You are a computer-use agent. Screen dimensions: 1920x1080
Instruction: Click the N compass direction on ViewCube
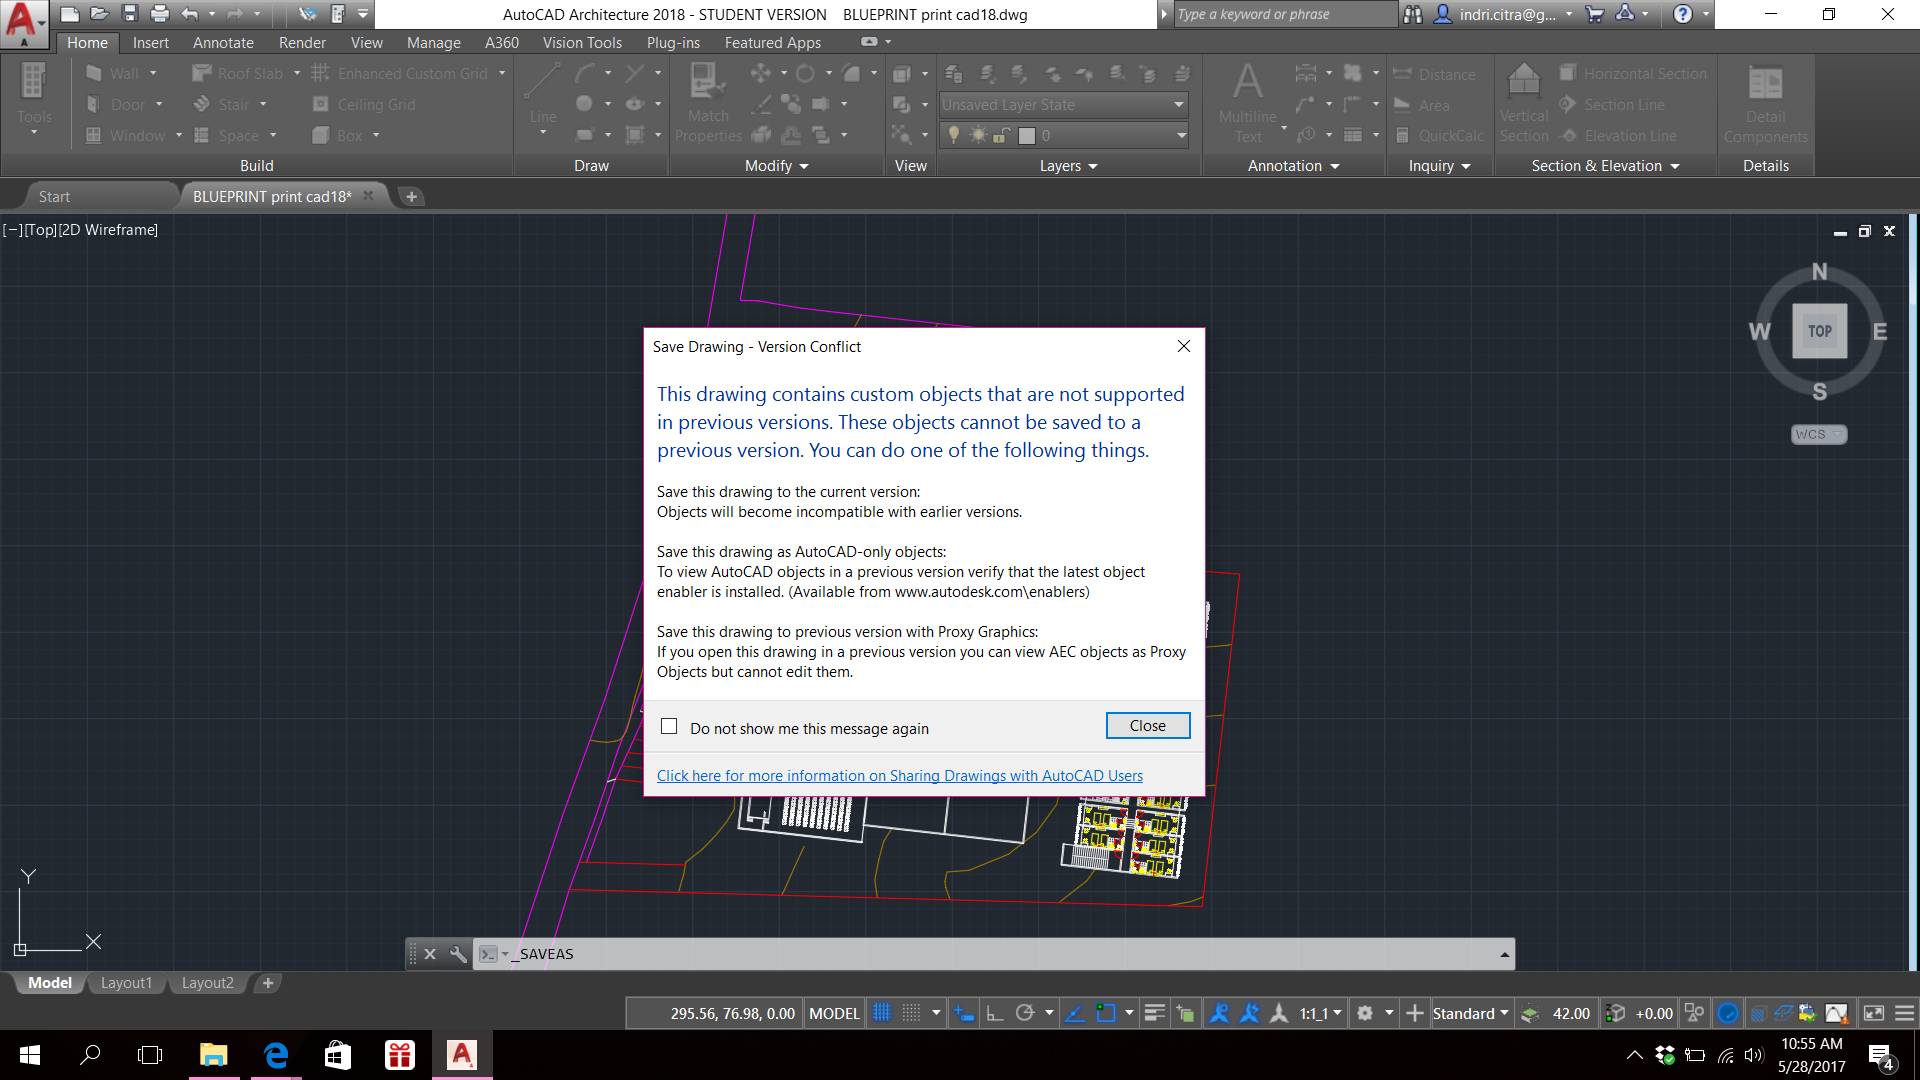tap(1819, 272)
